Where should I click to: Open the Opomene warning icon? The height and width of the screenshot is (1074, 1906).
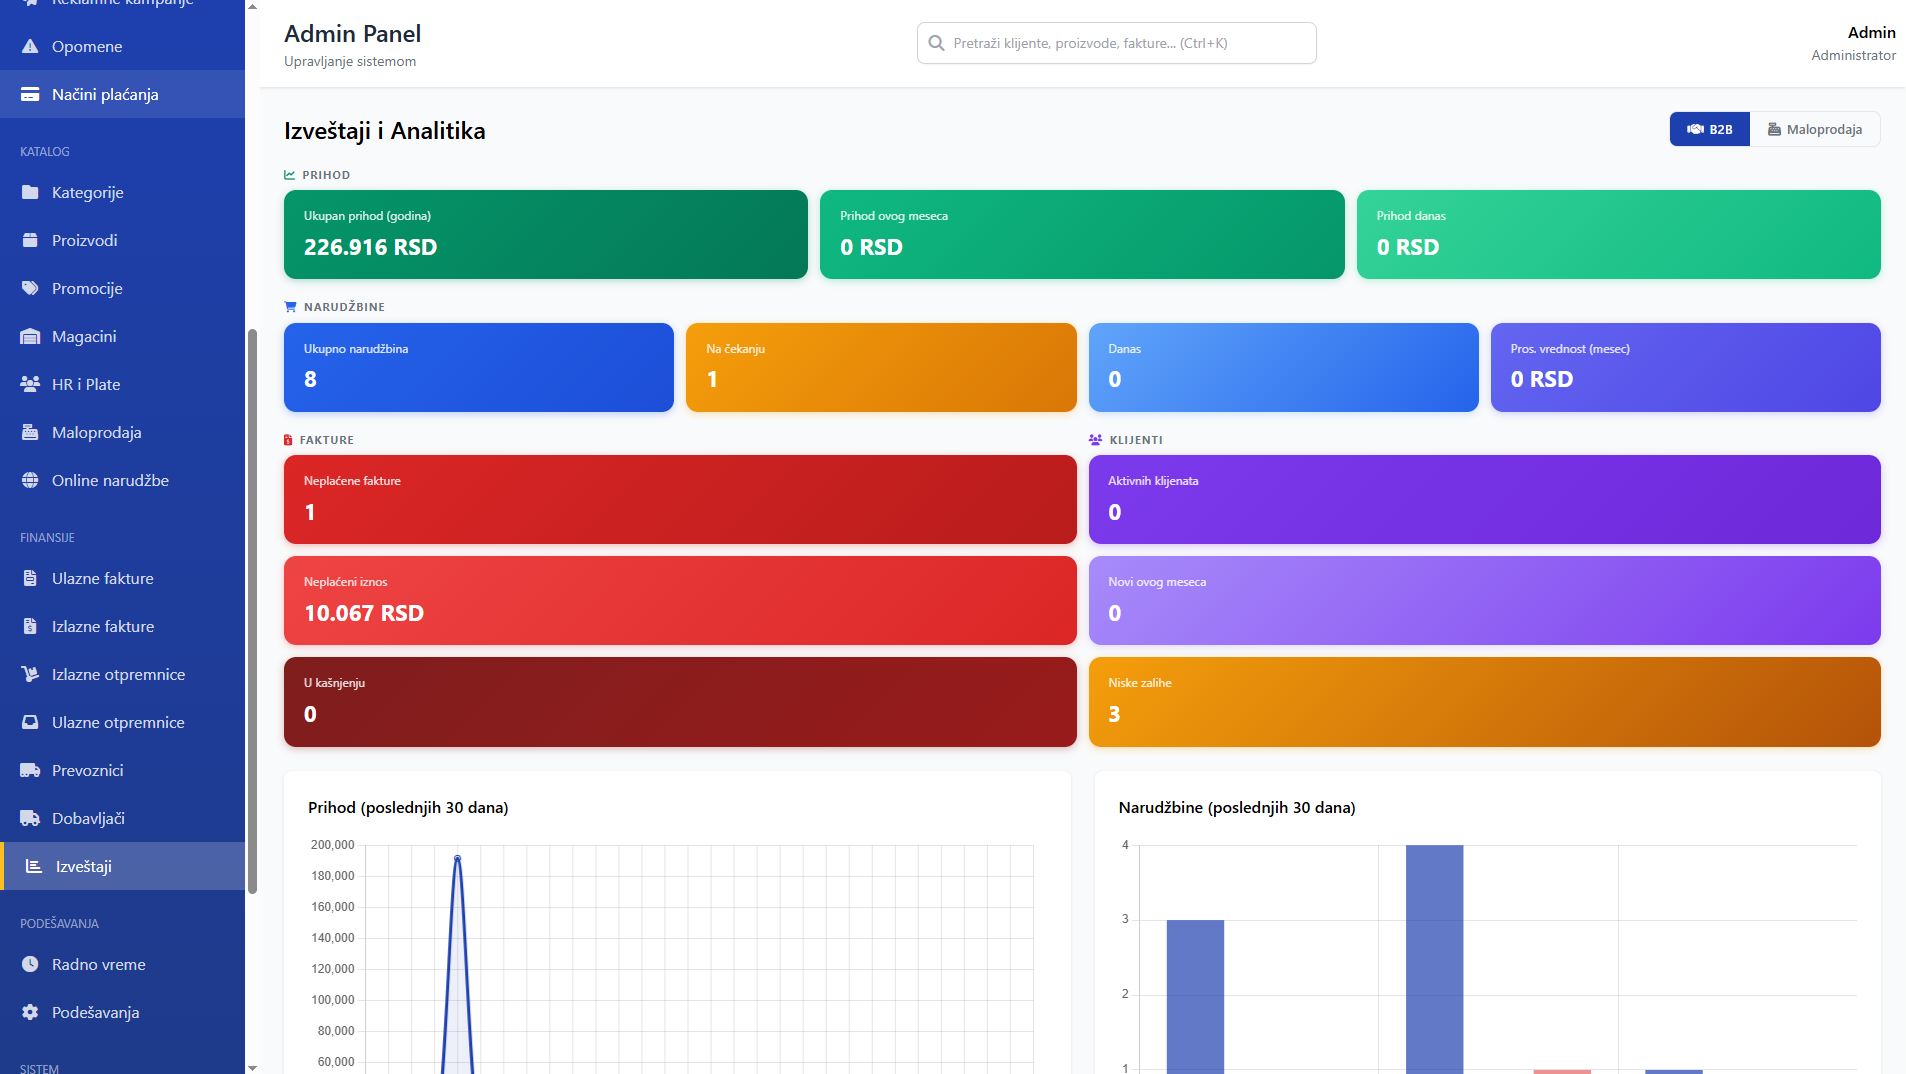(30, 46)
